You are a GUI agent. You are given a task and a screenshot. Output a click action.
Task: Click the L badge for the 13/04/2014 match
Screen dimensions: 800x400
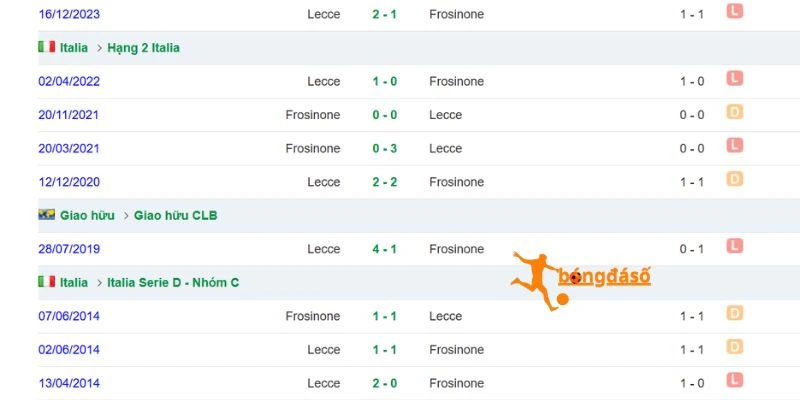(735, 380)
